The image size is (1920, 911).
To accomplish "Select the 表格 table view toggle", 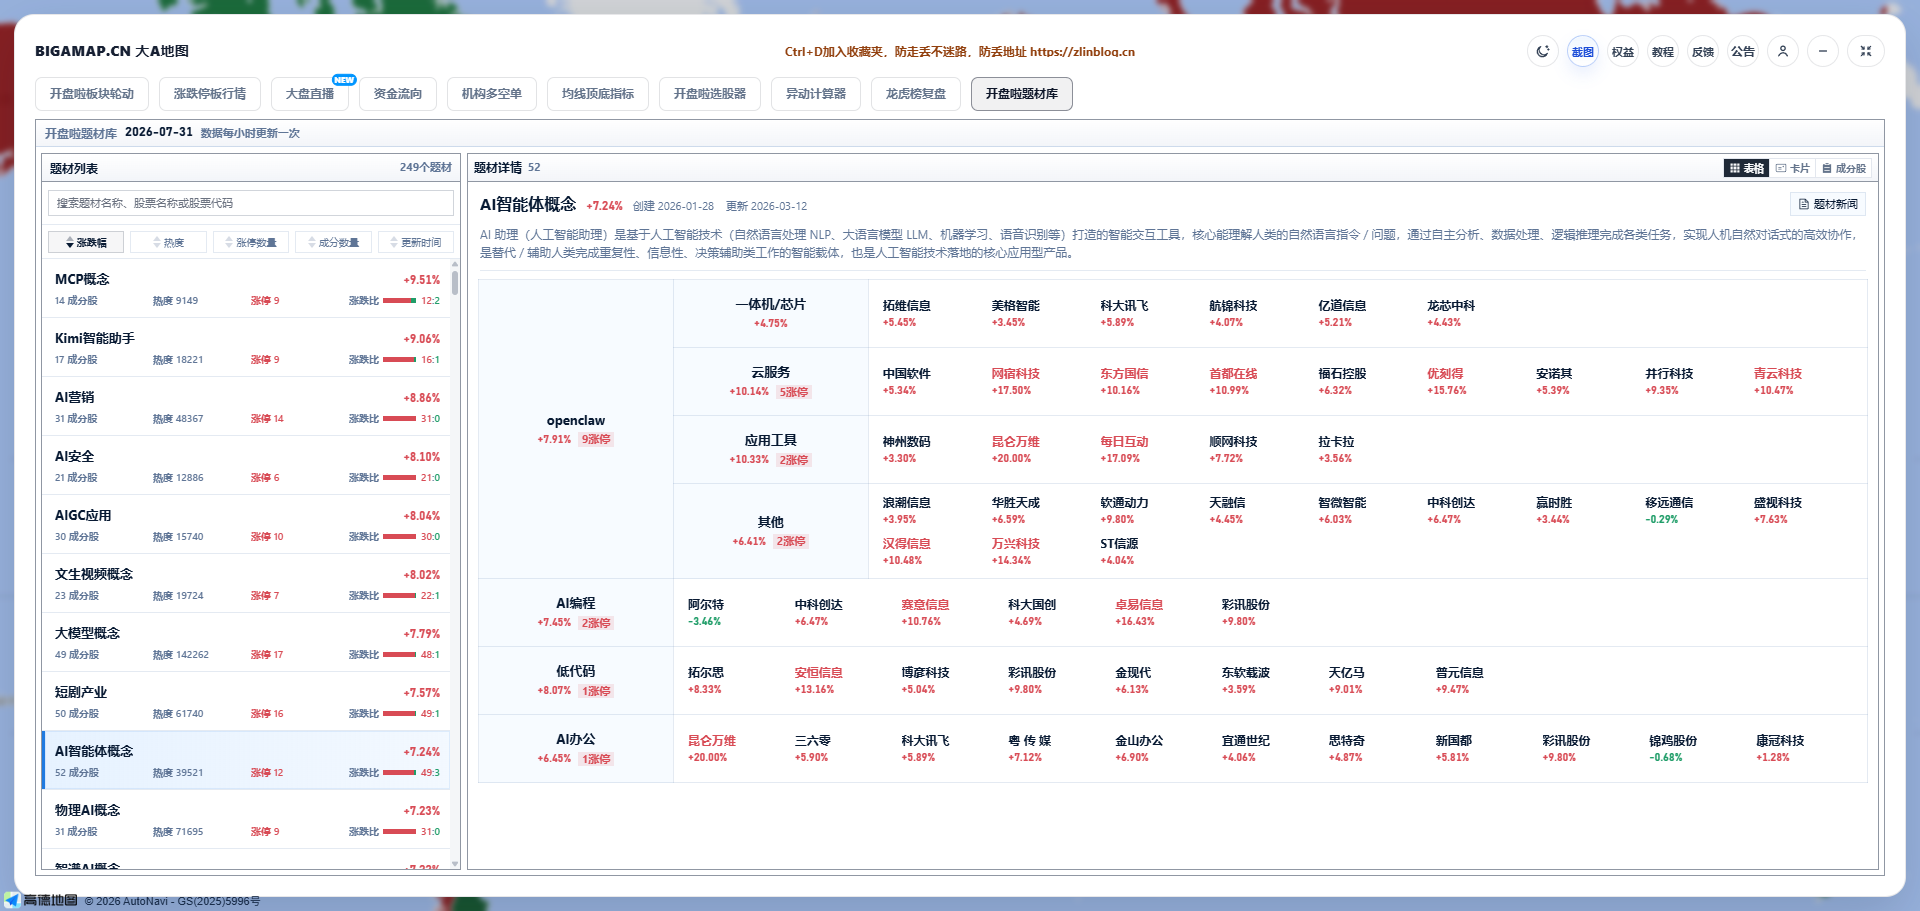I will click(1746, 168).
